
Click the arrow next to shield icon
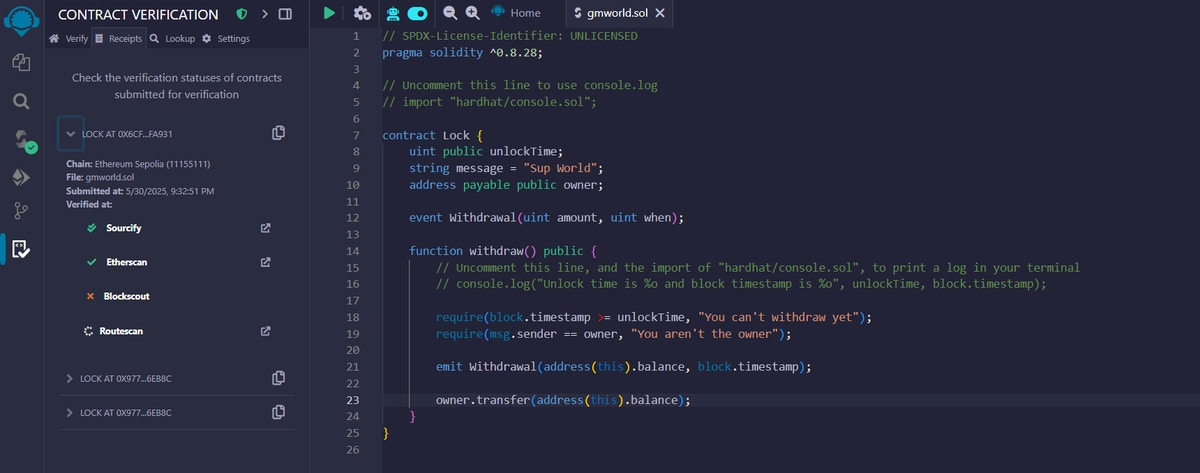coord(264,14)
